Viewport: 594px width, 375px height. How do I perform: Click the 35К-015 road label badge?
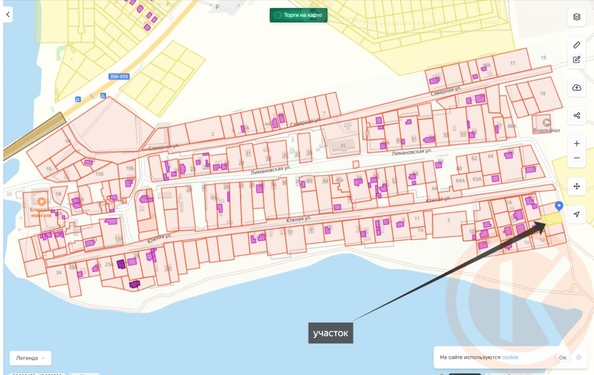(x=119, y=77)
